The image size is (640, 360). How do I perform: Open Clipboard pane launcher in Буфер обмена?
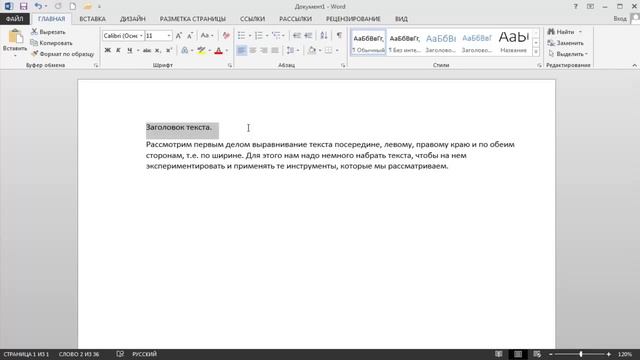(x=96, y=65)
